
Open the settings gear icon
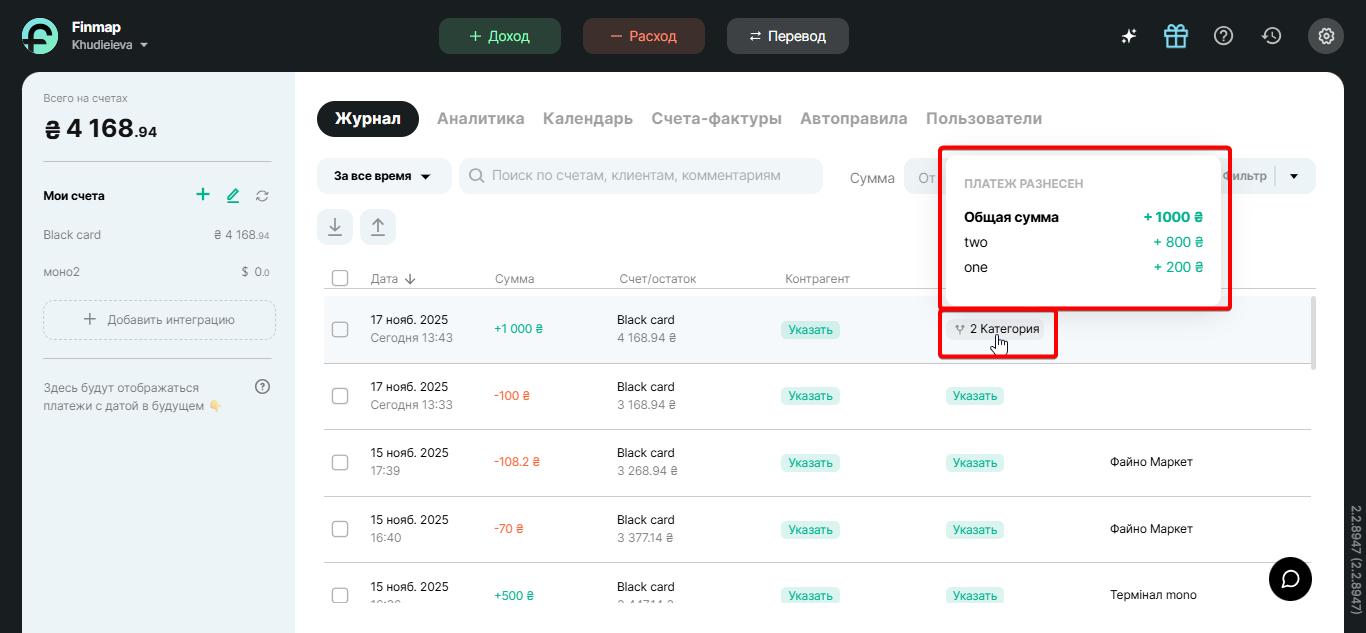1326,36
